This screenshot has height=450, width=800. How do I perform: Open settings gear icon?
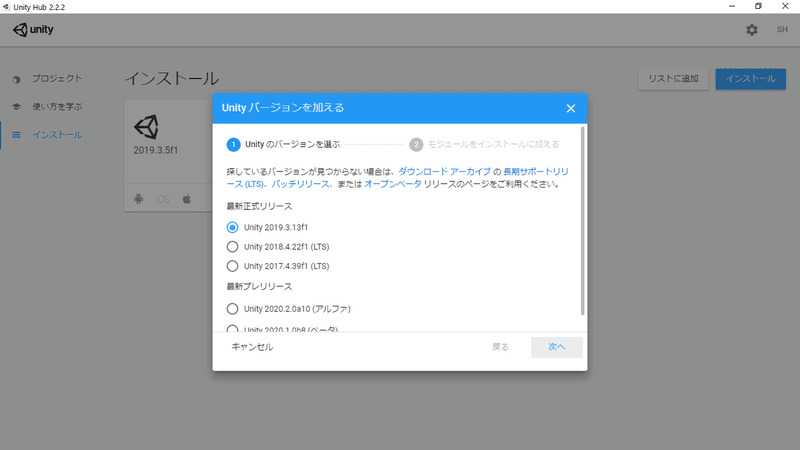tap(752, 30)
